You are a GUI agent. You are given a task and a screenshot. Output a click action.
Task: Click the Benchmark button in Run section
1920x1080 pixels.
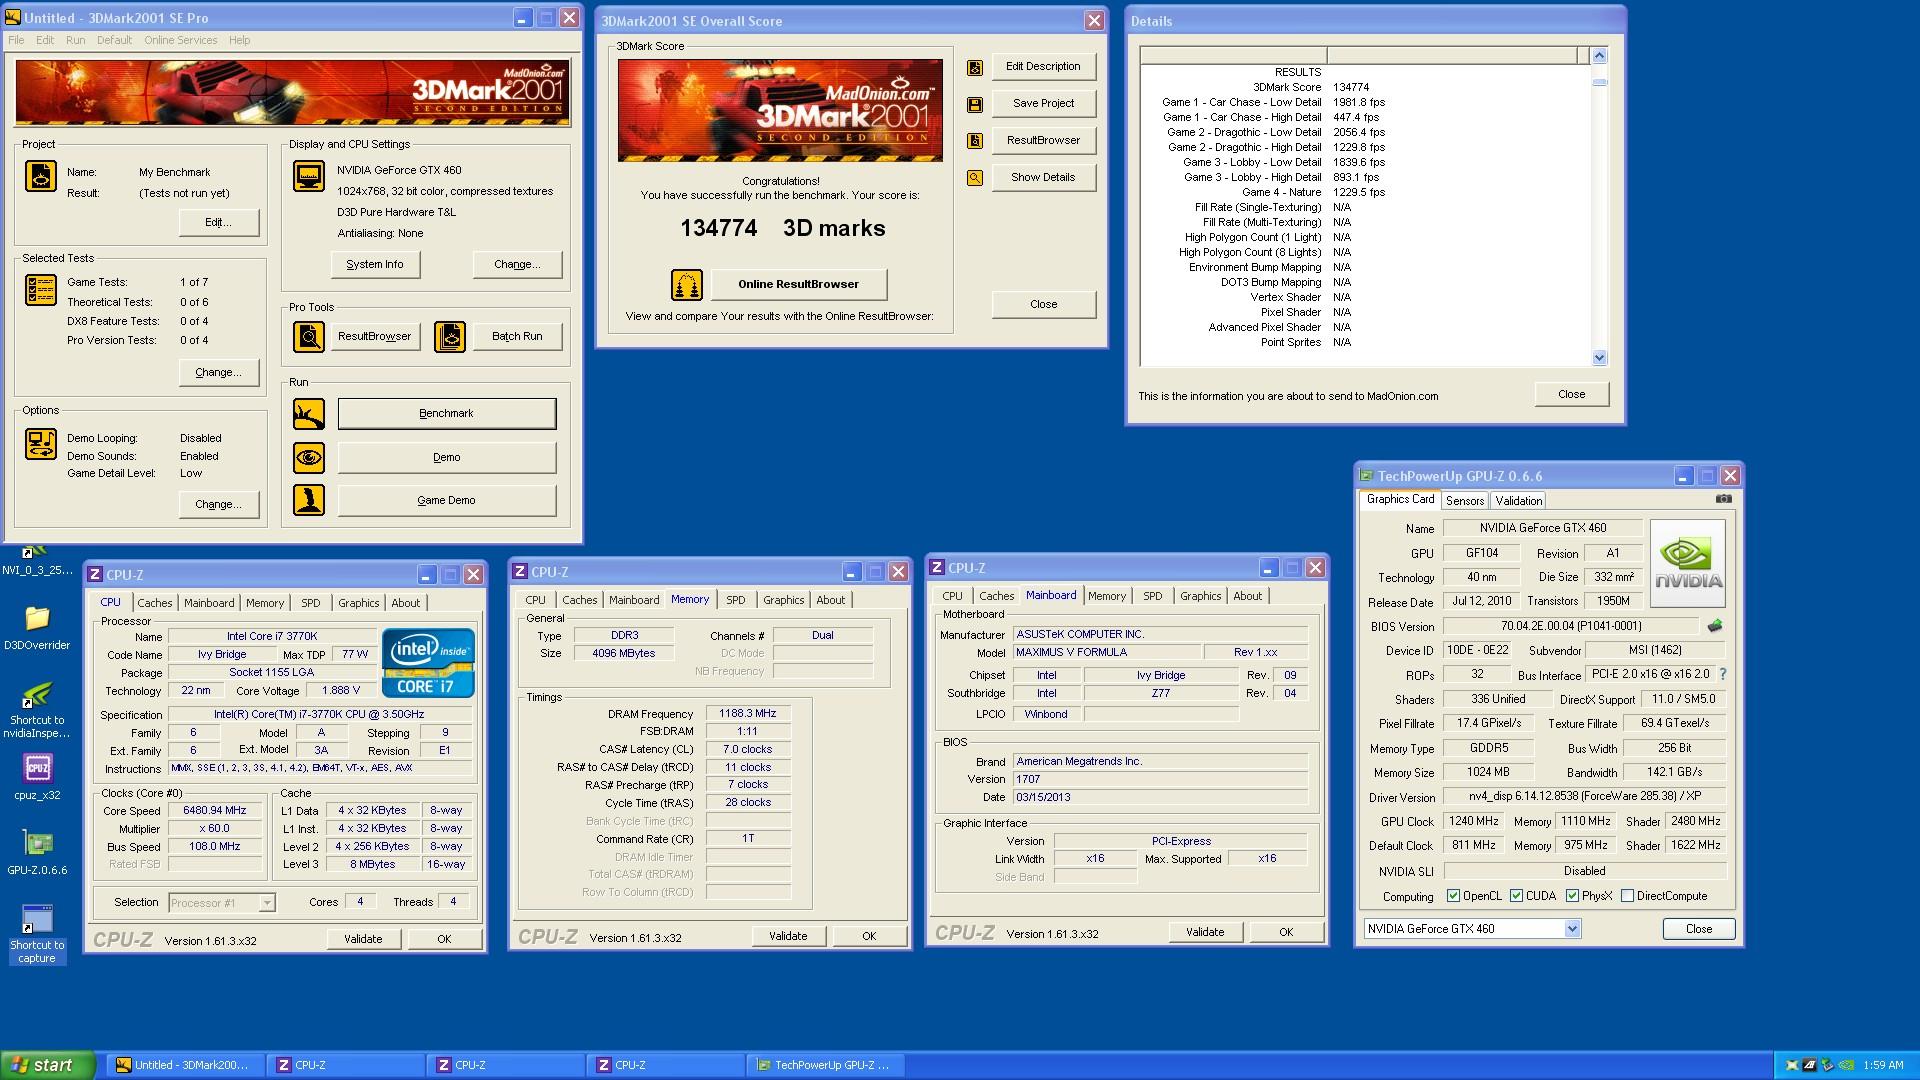pyautogui.click(x=447, y=414)
